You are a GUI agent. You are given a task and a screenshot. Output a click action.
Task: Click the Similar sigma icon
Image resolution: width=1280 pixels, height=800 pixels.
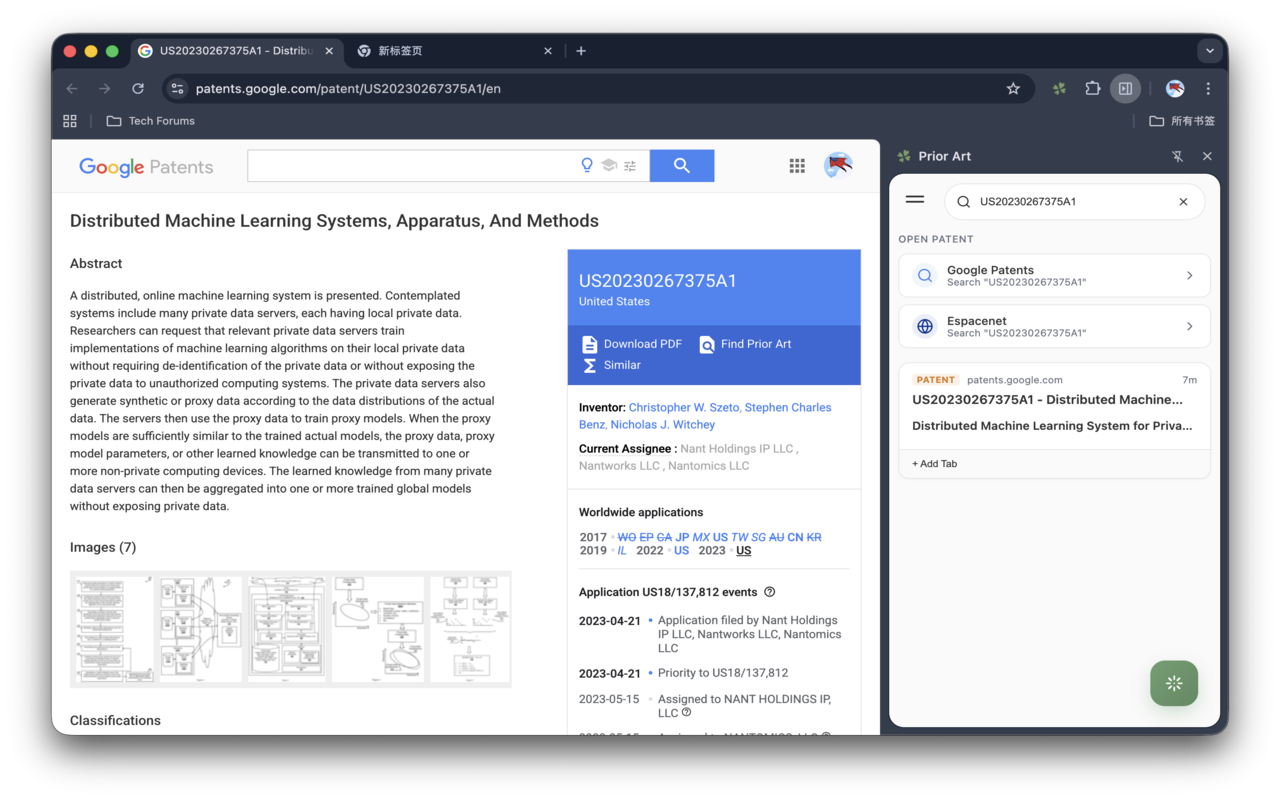tap(590, 365)
